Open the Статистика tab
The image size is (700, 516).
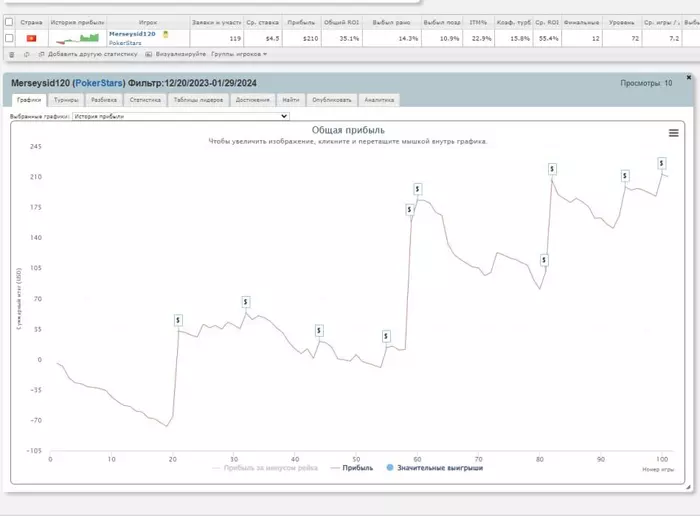[145, 100]
